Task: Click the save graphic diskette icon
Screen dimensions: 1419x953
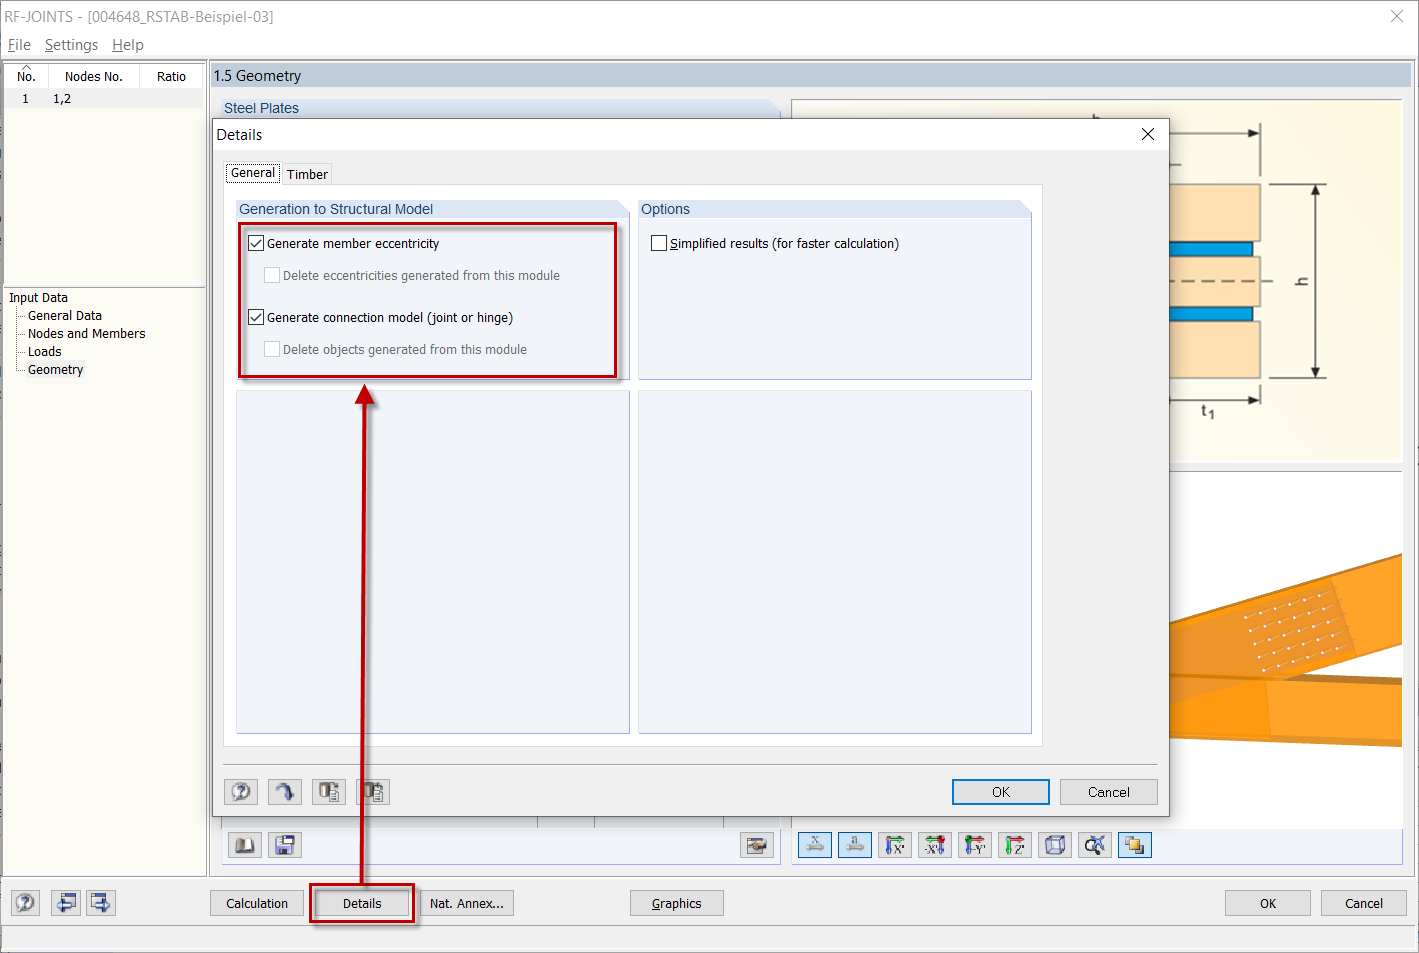Action: click(x=285, y=845)
